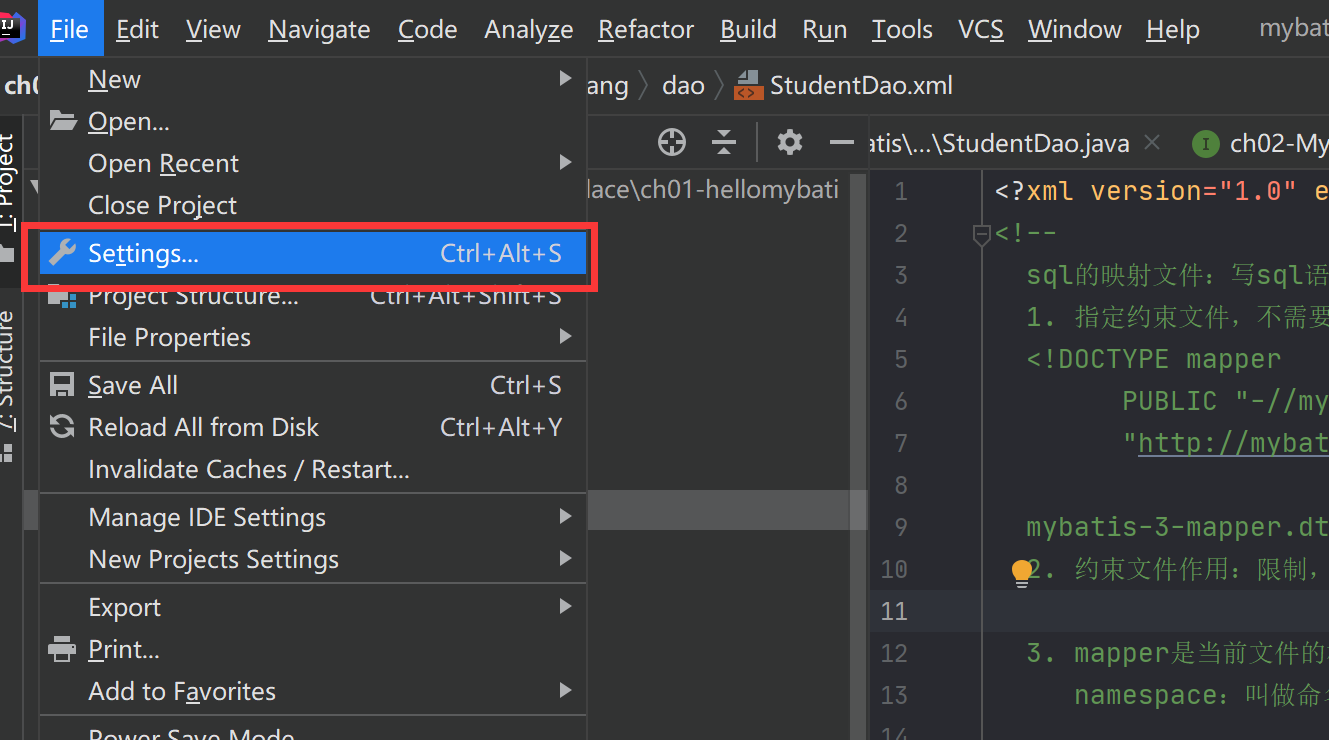Click the collapse all icon in Project panel
Viewport: 1329px width, 740px height.
click(x=724, y=143)
